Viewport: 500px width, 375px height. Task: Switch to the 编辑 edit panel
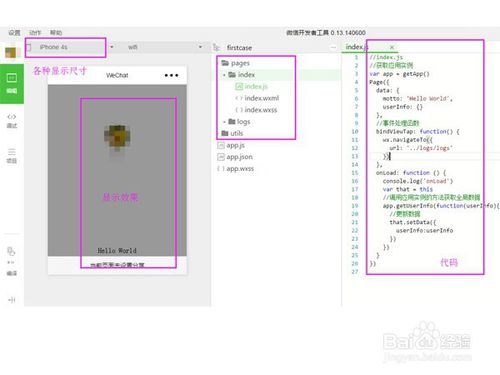point(12,84)
